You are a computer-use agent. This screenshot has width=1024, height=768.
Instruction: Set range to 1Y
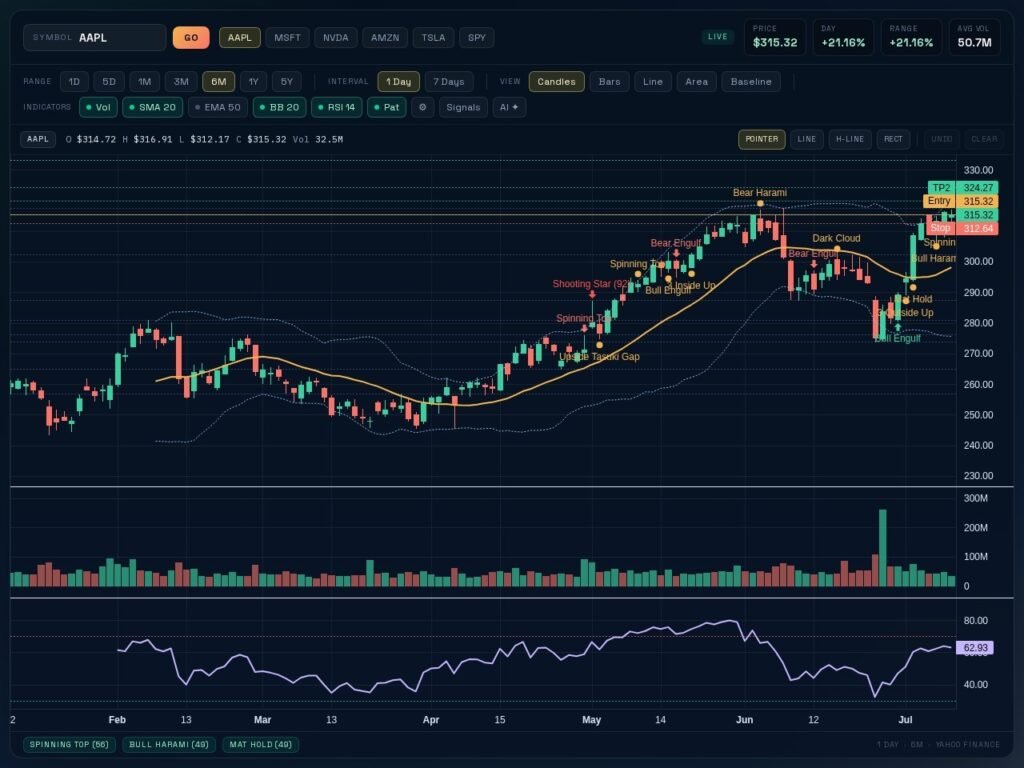click(253, 82)
